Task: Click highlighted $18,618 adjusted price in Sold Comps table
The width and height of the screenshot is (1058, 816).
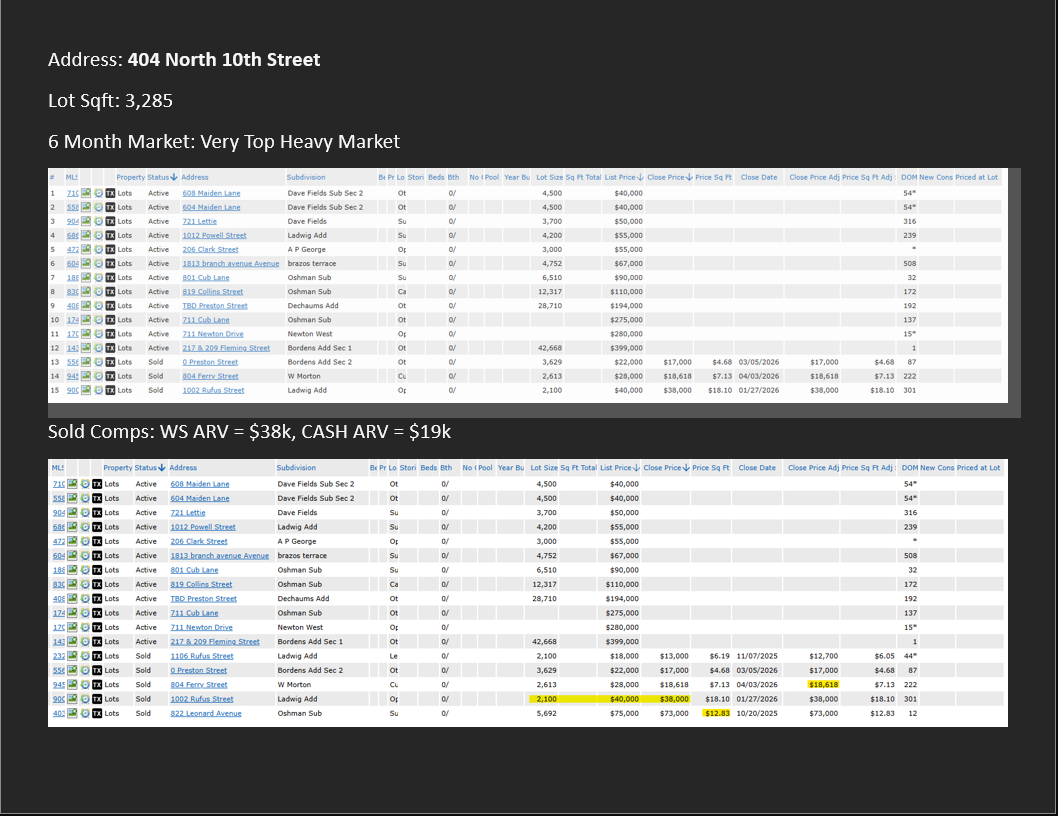Action: point(823,684)
